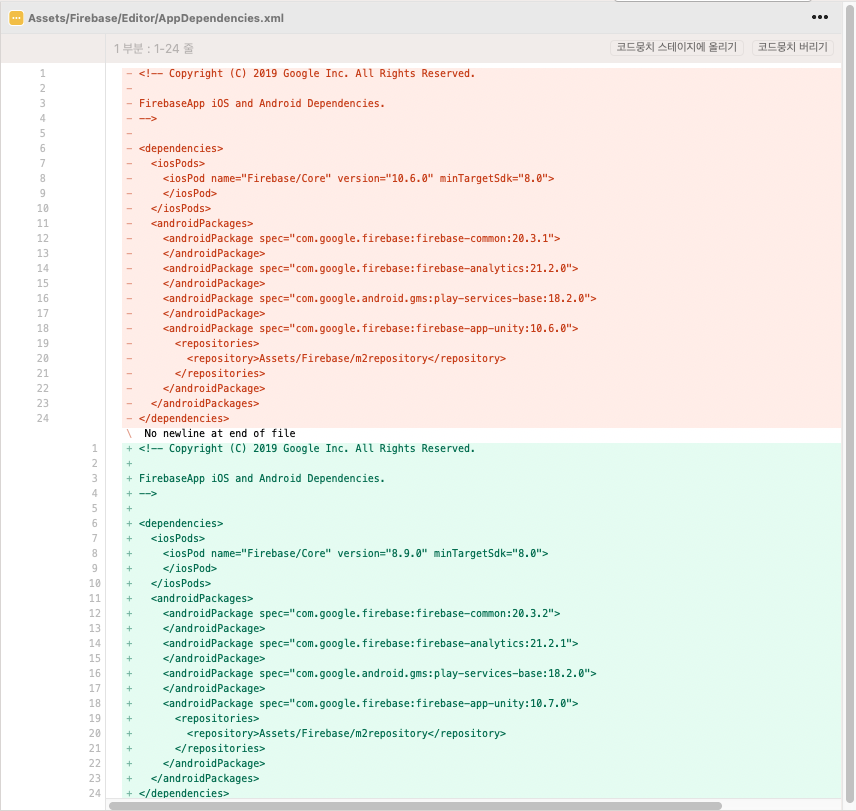856x811 pixels.
Task: Click added <androidPackages> opening line
Action: coord(482,599)
